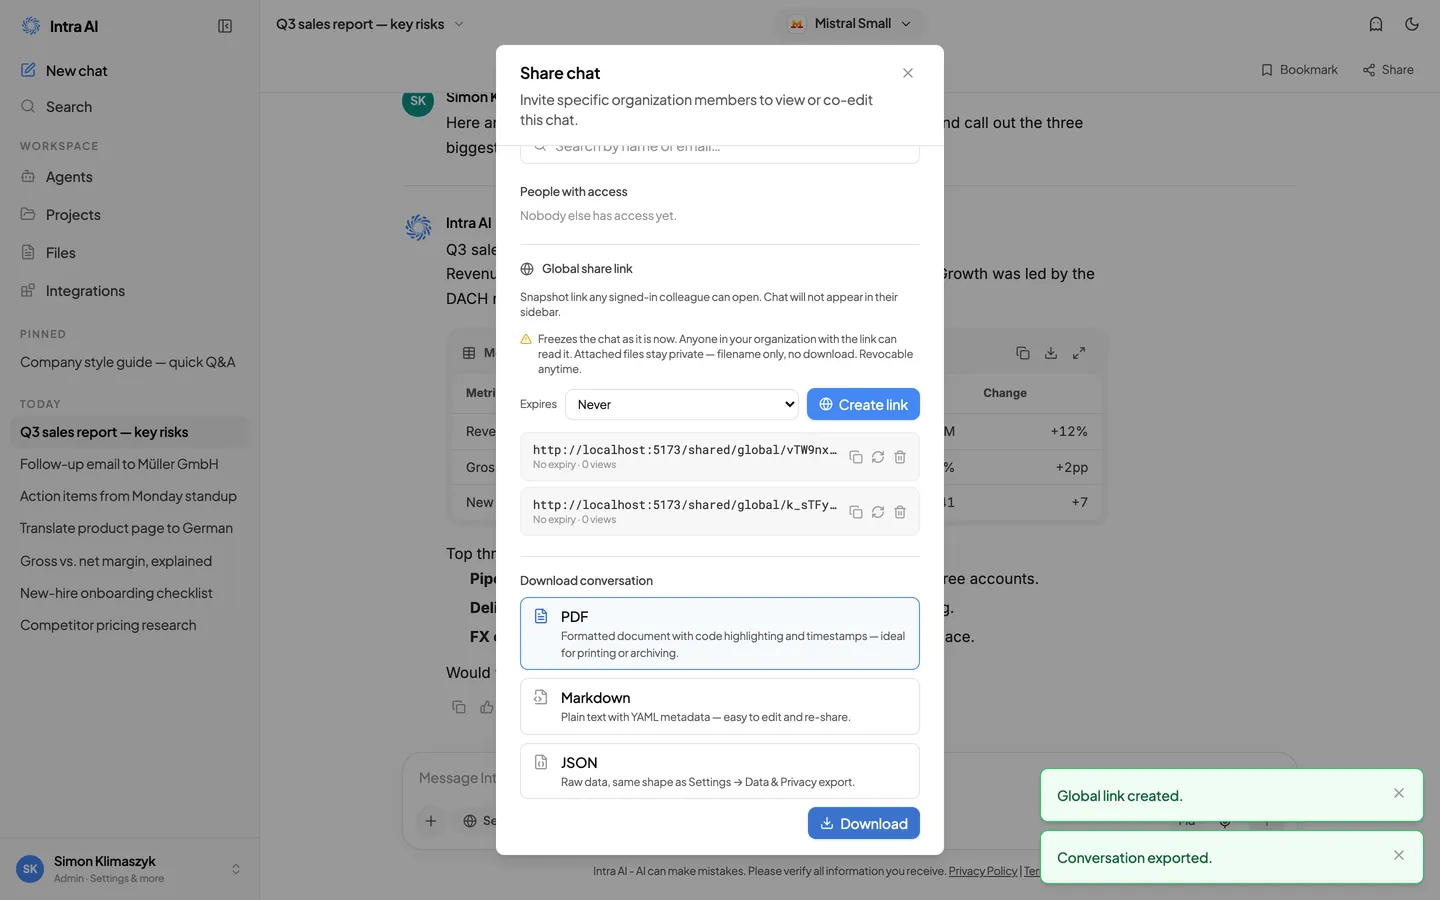Expand the metrics table to fullscreen
This screenshot has width=1440, height=900.
coord(1079,353)
